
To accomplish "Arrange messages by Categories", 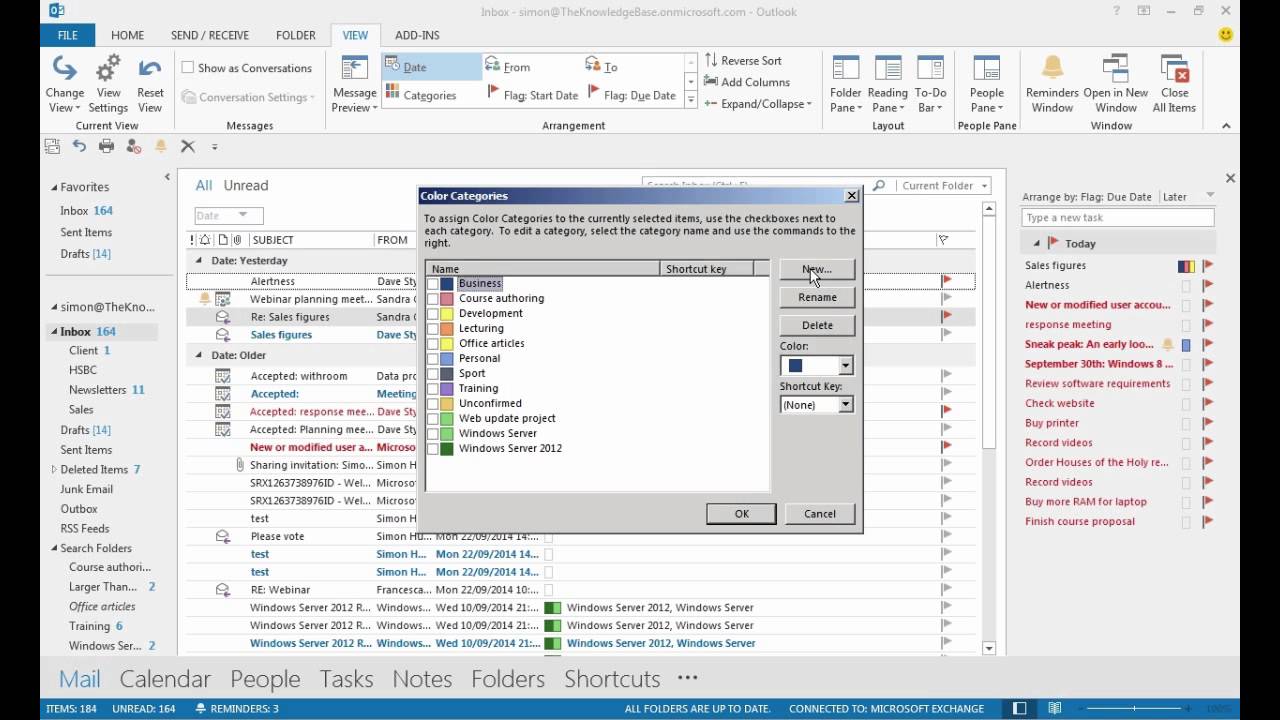I will (420, 95).
